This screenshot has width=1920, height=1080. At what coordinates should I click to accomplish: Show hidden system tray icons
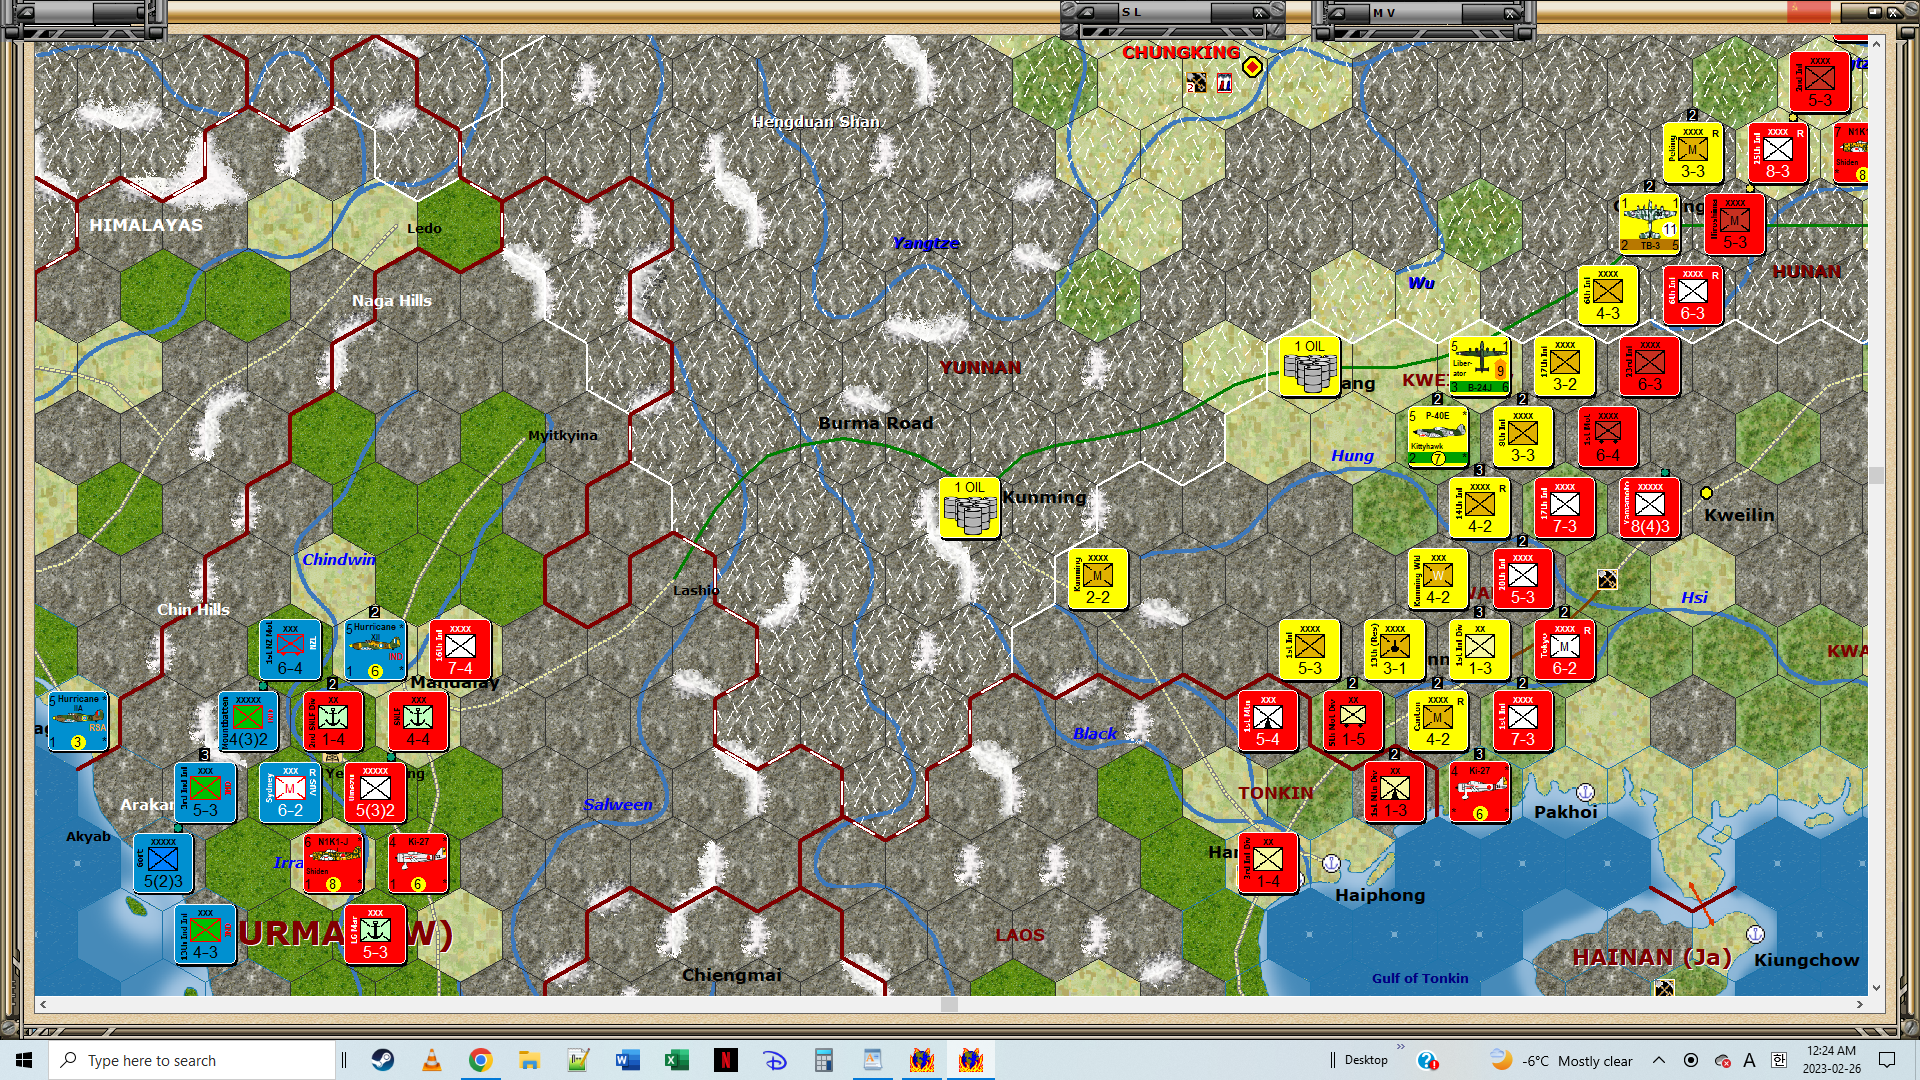pos(1659,1060)
